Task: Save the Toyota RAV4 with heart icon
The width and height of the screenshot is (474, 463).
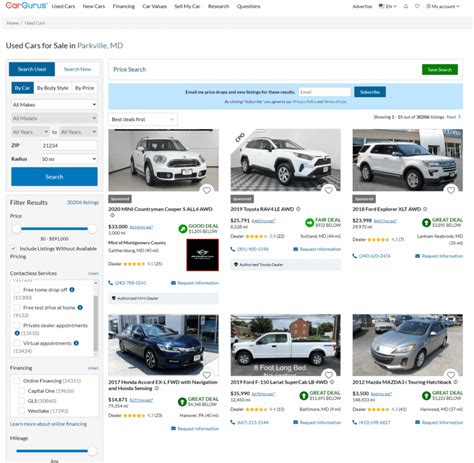Action: (x=329, y=190)
